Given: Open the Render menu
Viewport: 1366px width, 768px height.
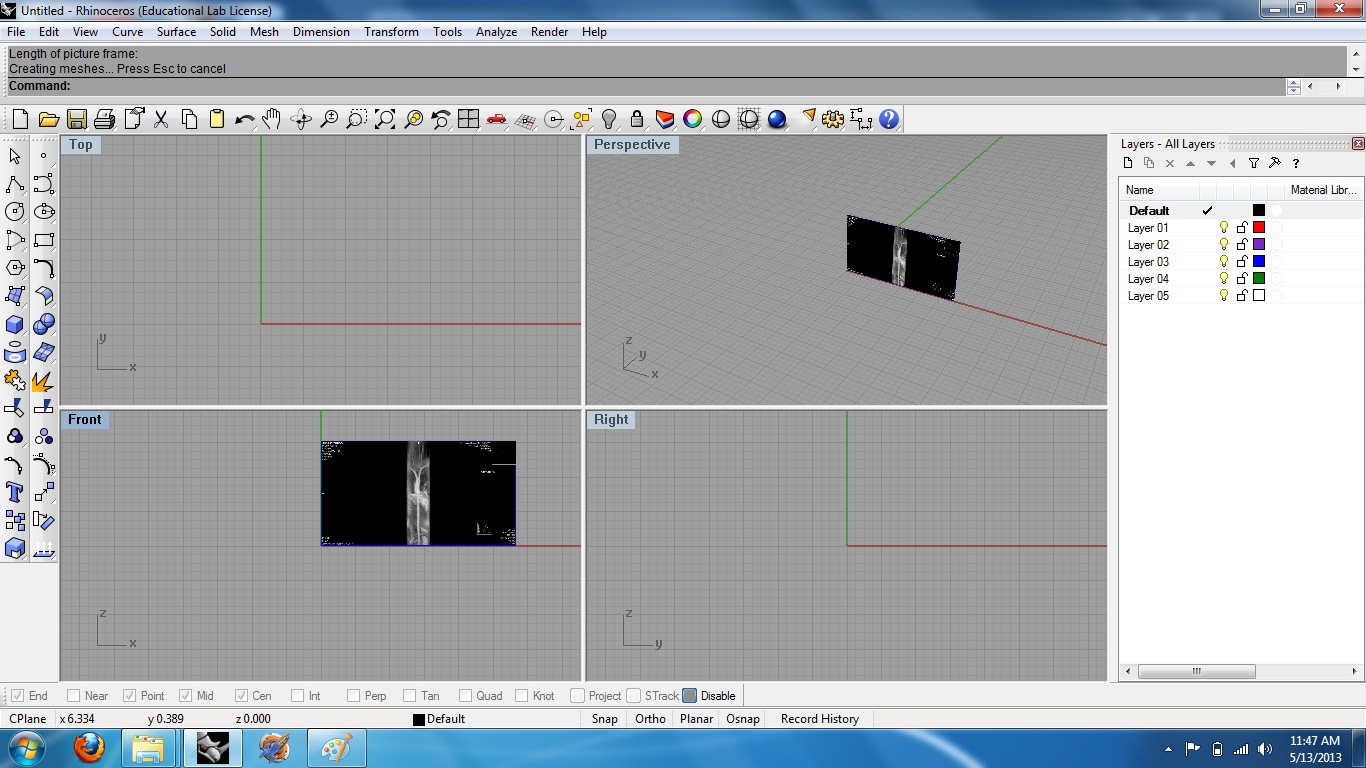Looking at the screenshot, I should 550,32.
